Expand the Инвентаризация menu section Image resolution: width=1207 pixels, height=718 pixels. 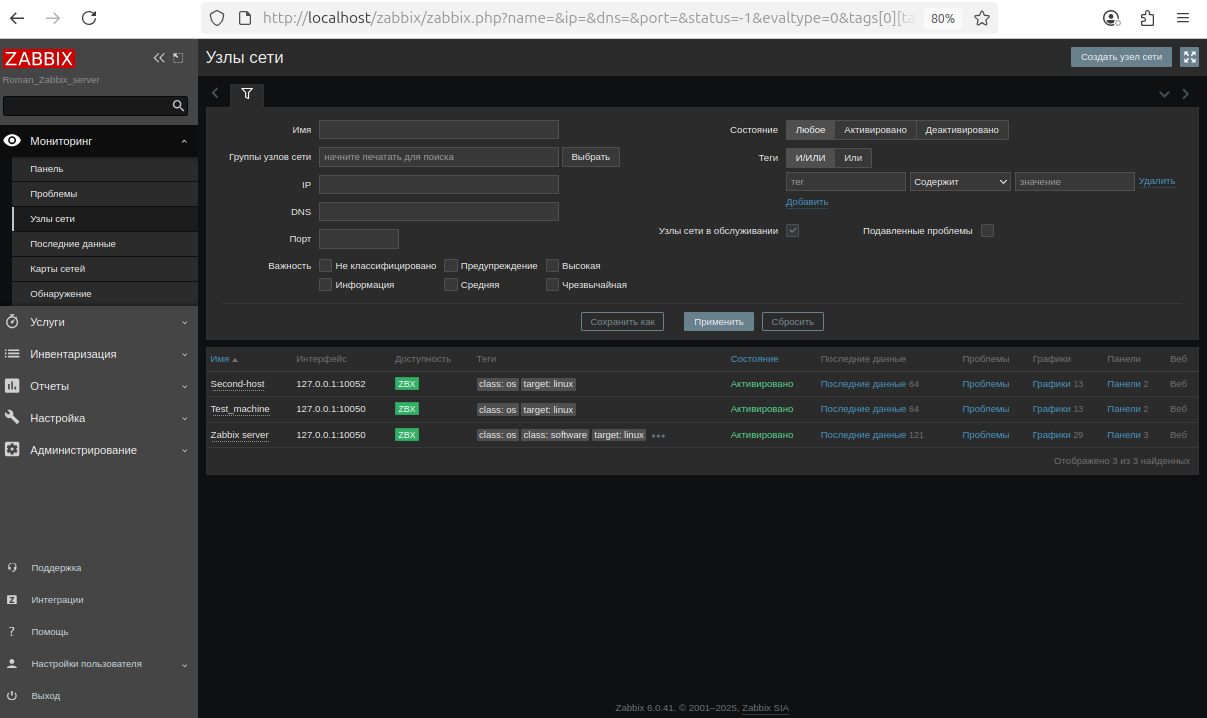pos(184,354)
